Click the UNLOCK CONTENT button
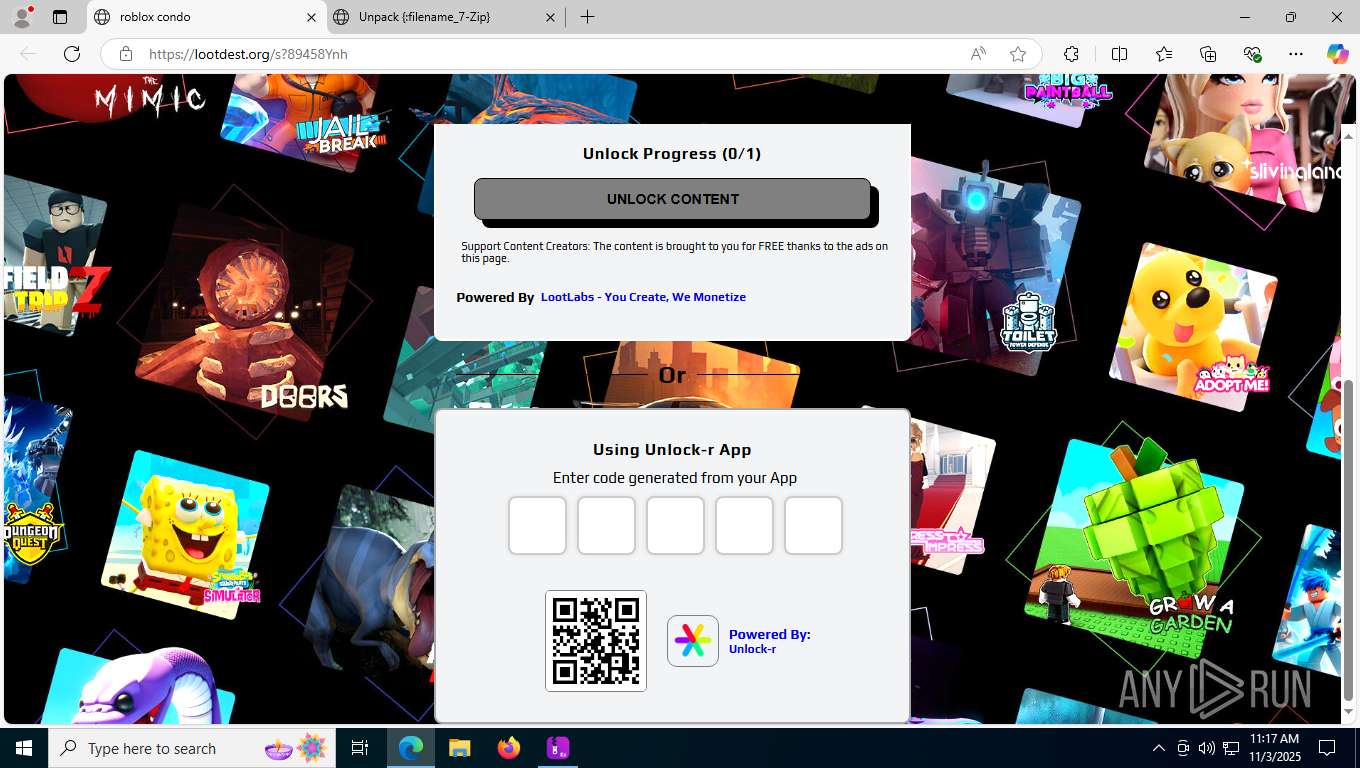This screenshot has width=1360, height=768. coord(672,199)
